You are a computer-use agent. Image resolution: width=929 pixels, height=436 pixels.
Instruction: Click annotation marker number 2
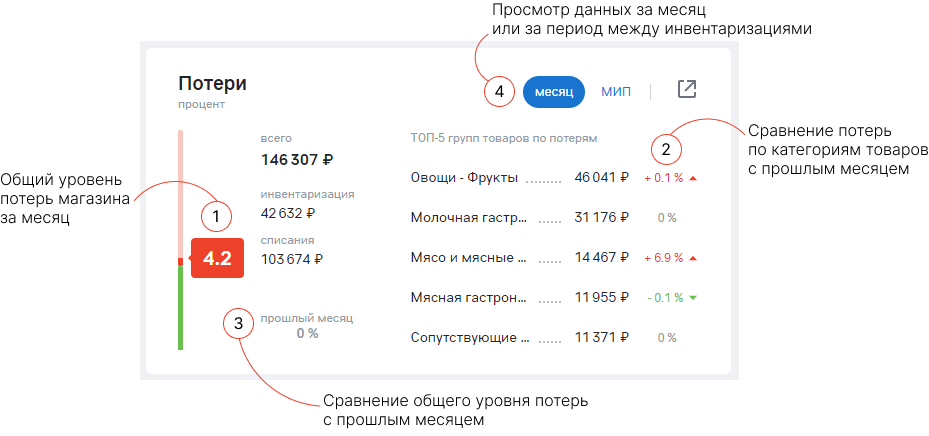click(666, 150)
